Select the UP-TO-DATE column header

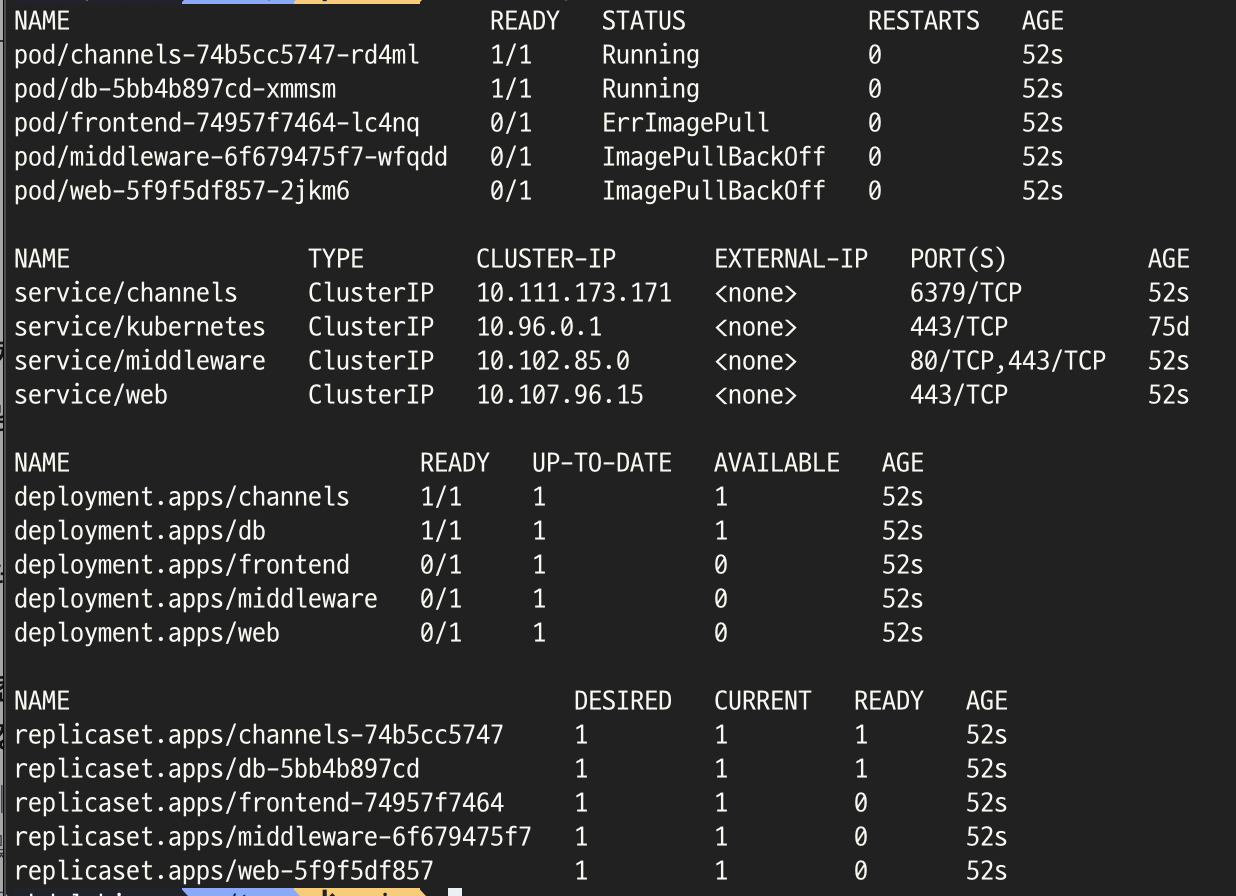(x=602, y=463)
